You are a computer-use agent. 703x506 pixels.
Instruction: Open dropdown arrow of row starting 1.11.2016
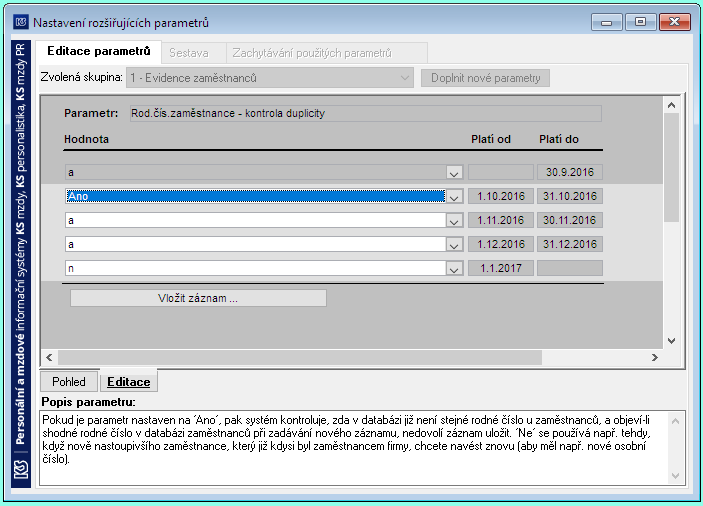454,221
